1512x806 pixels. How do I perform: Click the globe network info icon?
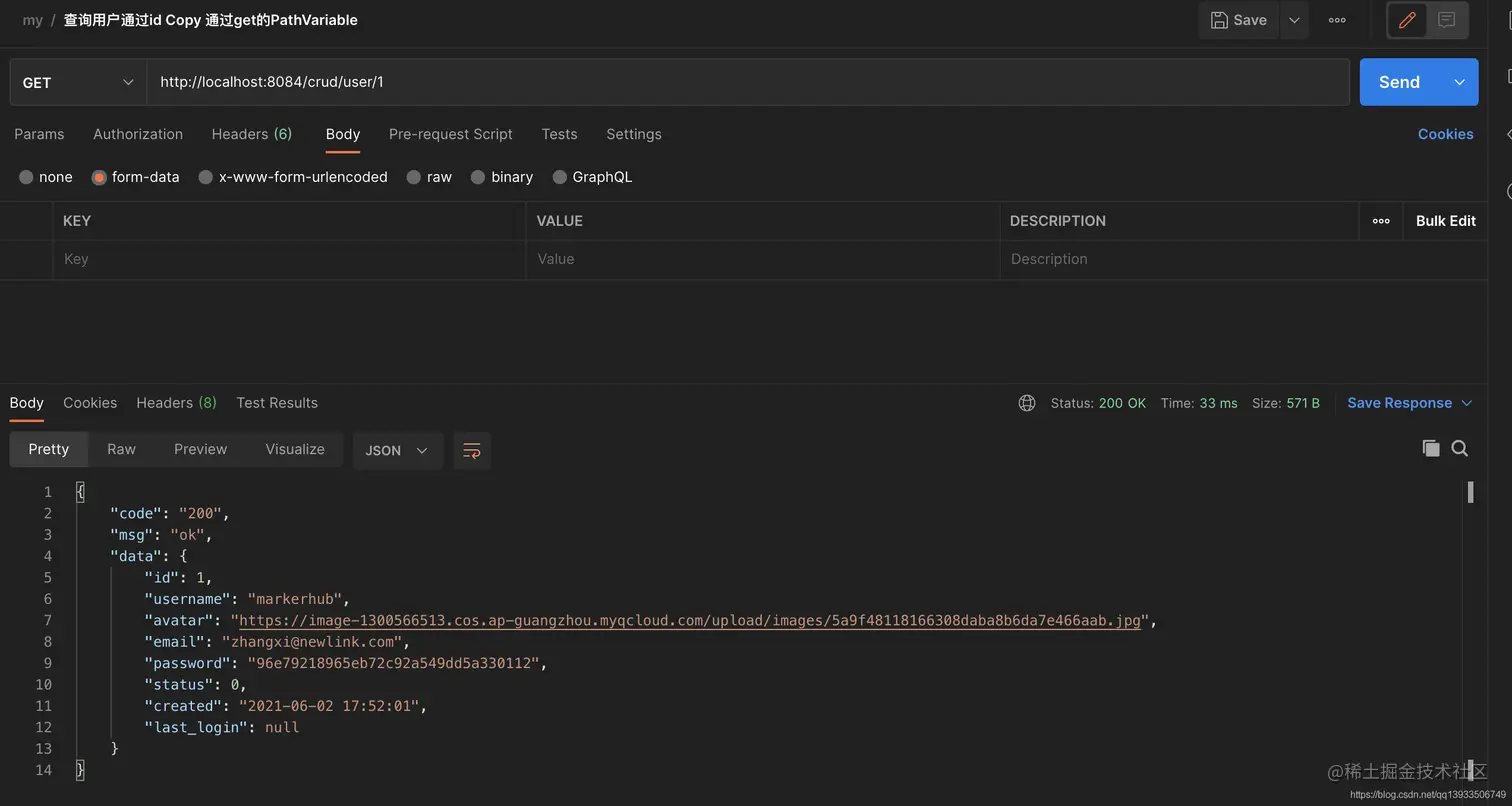[x=1027, y=403]
